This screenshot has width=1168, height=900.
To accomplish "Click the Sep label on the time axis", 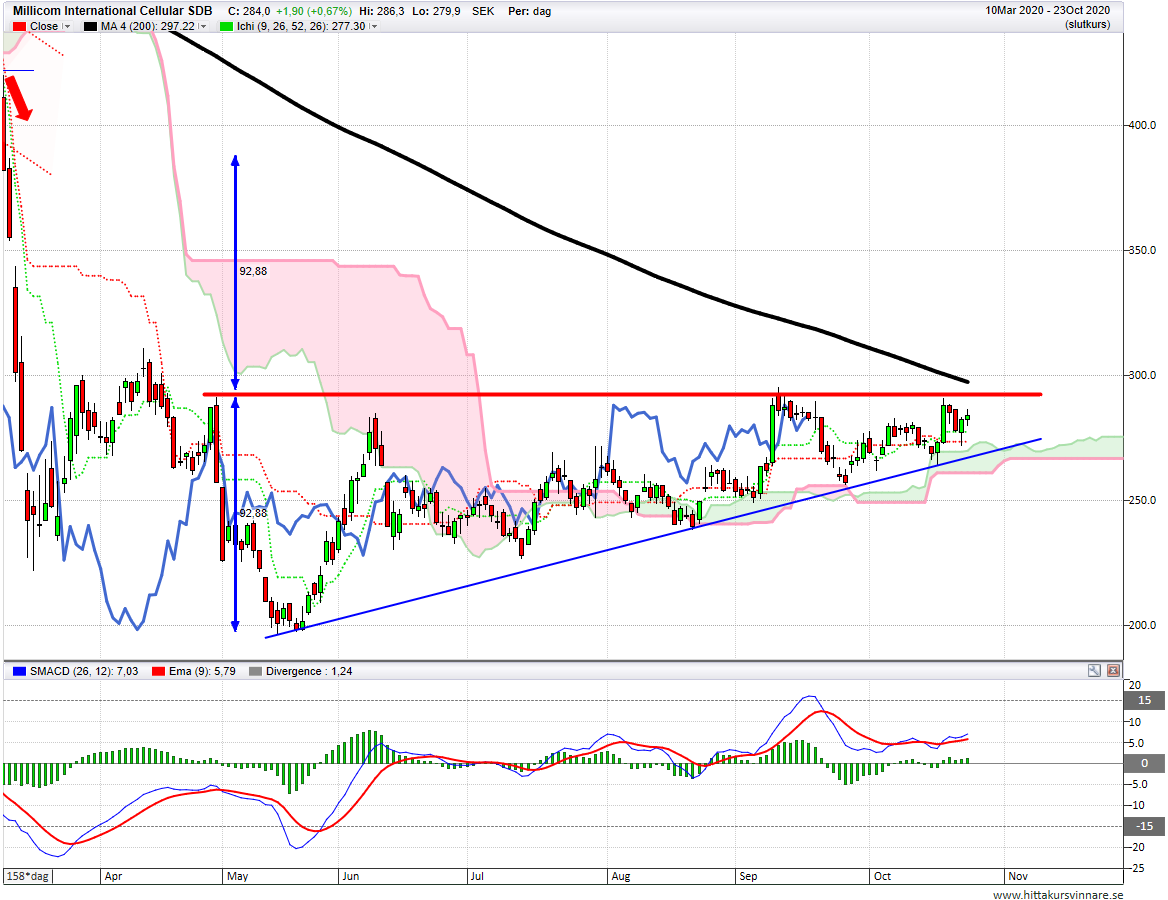I will 748,876.
